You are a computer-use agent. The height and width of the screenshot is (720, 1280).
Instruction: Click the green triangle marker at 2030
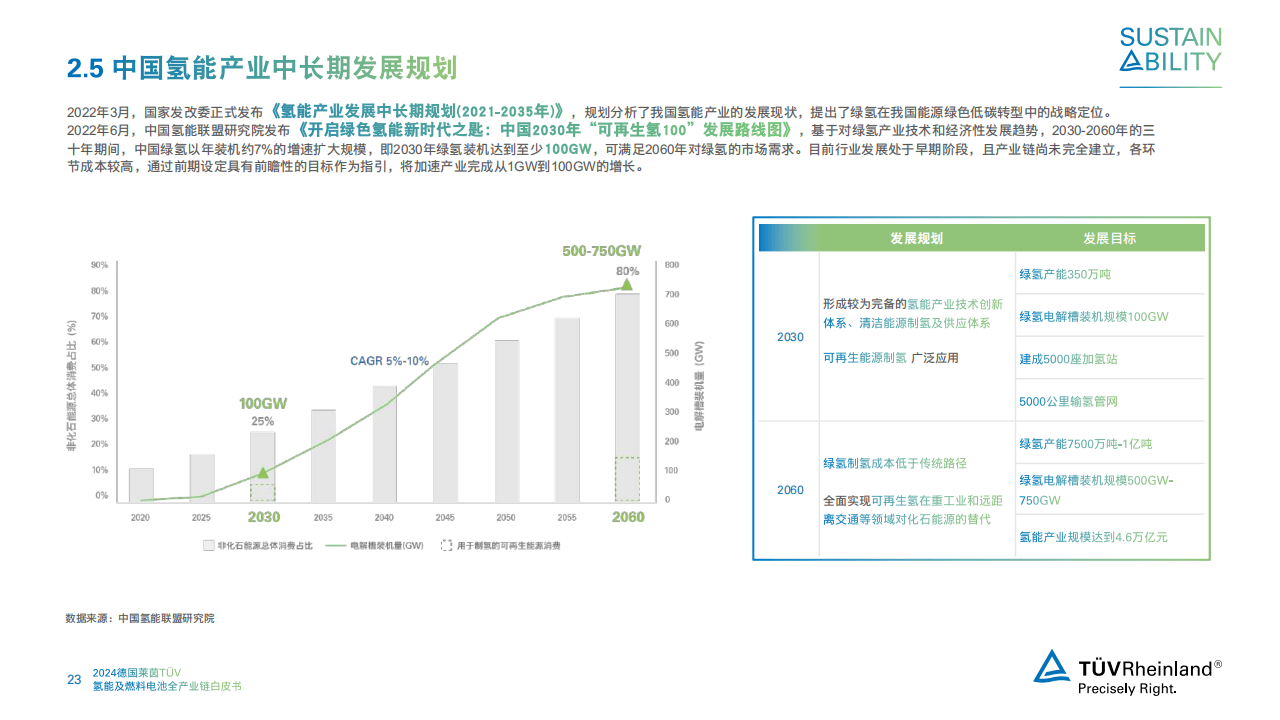coord(262,473)
